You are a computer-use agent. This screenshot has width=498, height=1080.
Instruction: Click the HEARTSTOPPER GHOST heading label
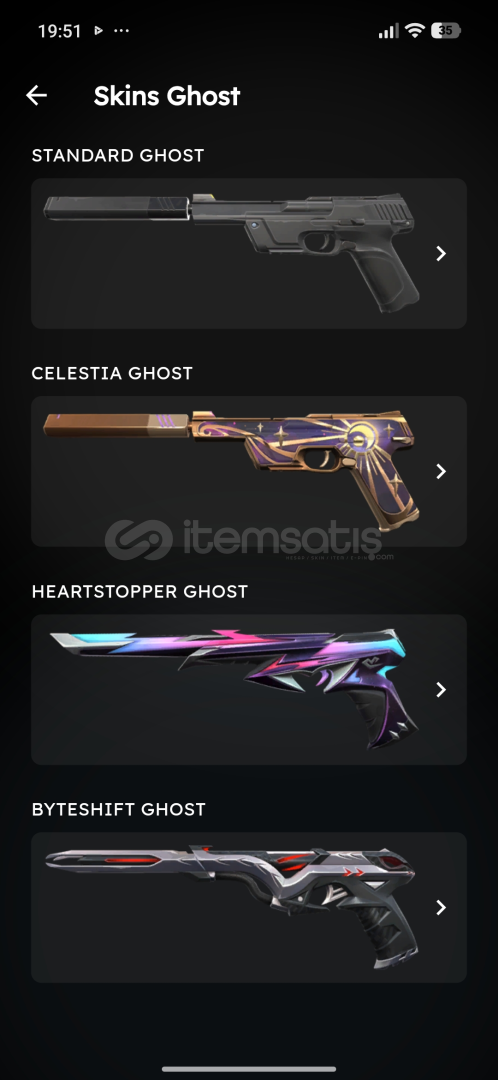click(x=140, y=591)
